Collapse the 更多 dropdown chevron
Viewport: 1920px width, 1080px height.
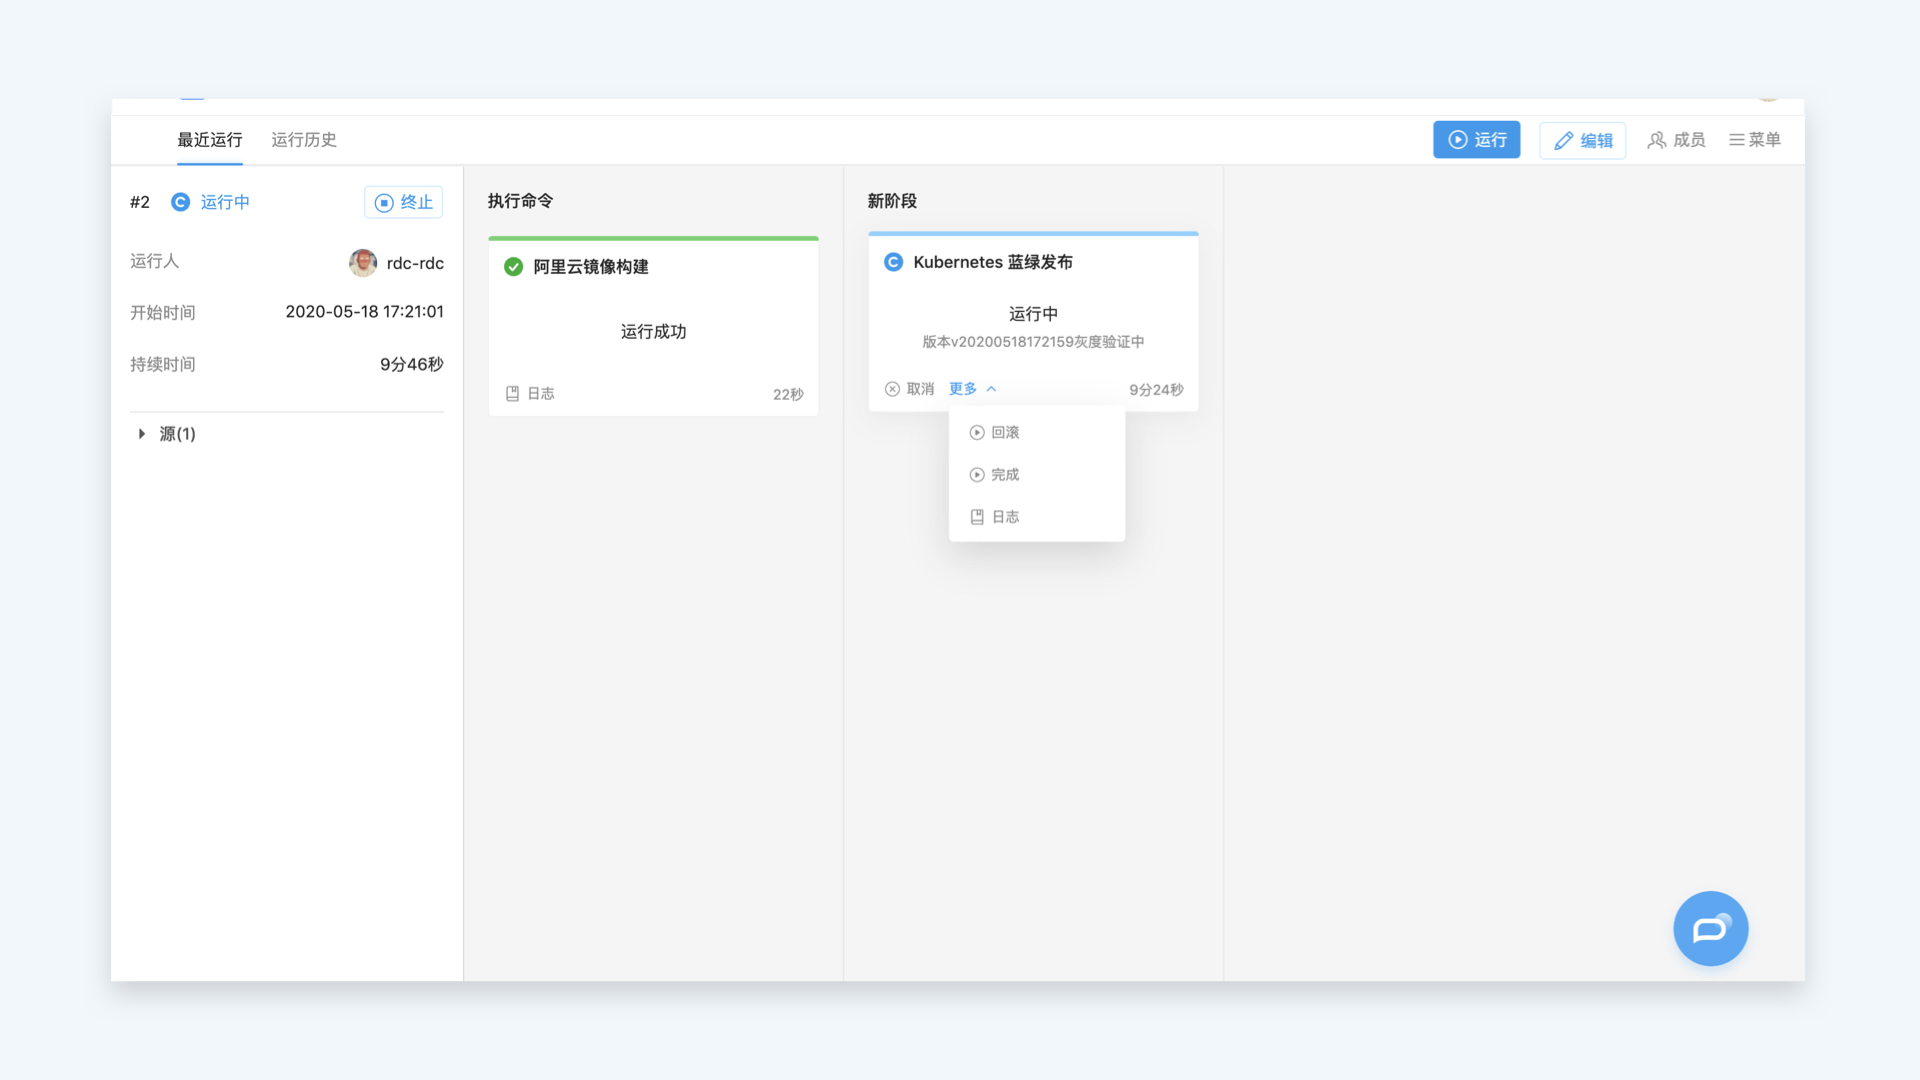[991, 389]
